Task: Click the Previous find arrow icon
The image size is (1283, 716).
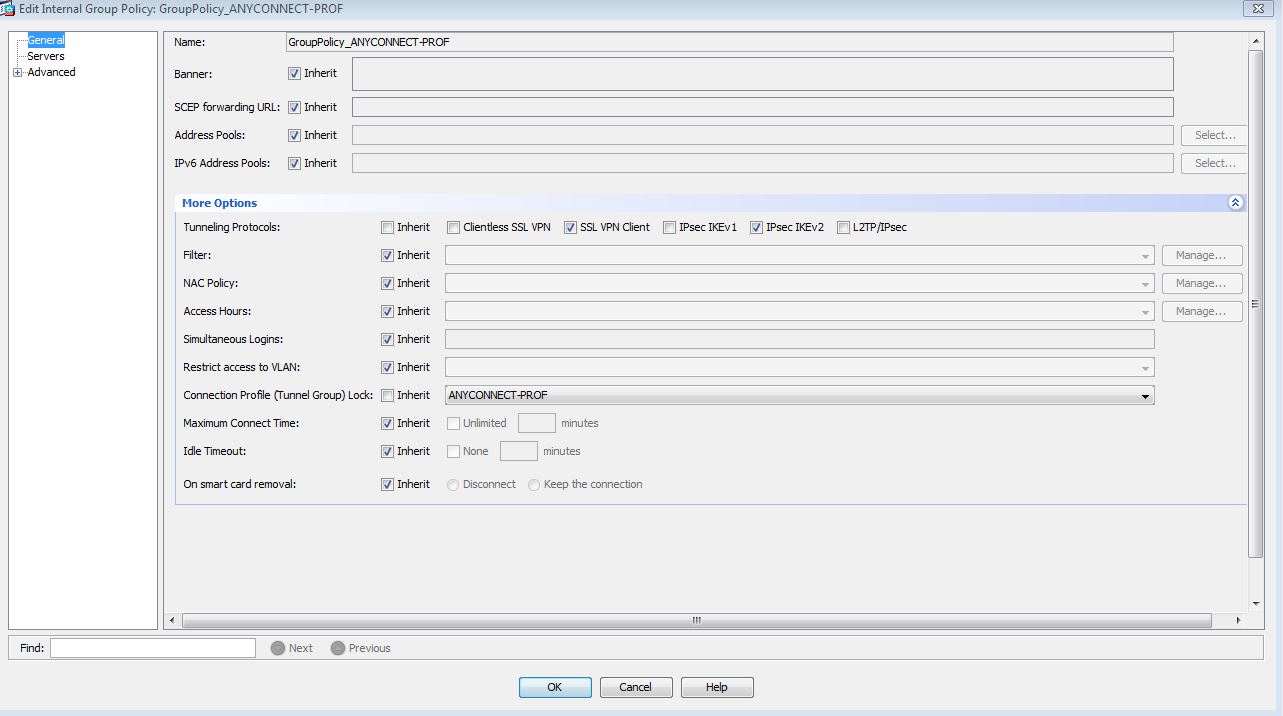Action: pos(338,648)
